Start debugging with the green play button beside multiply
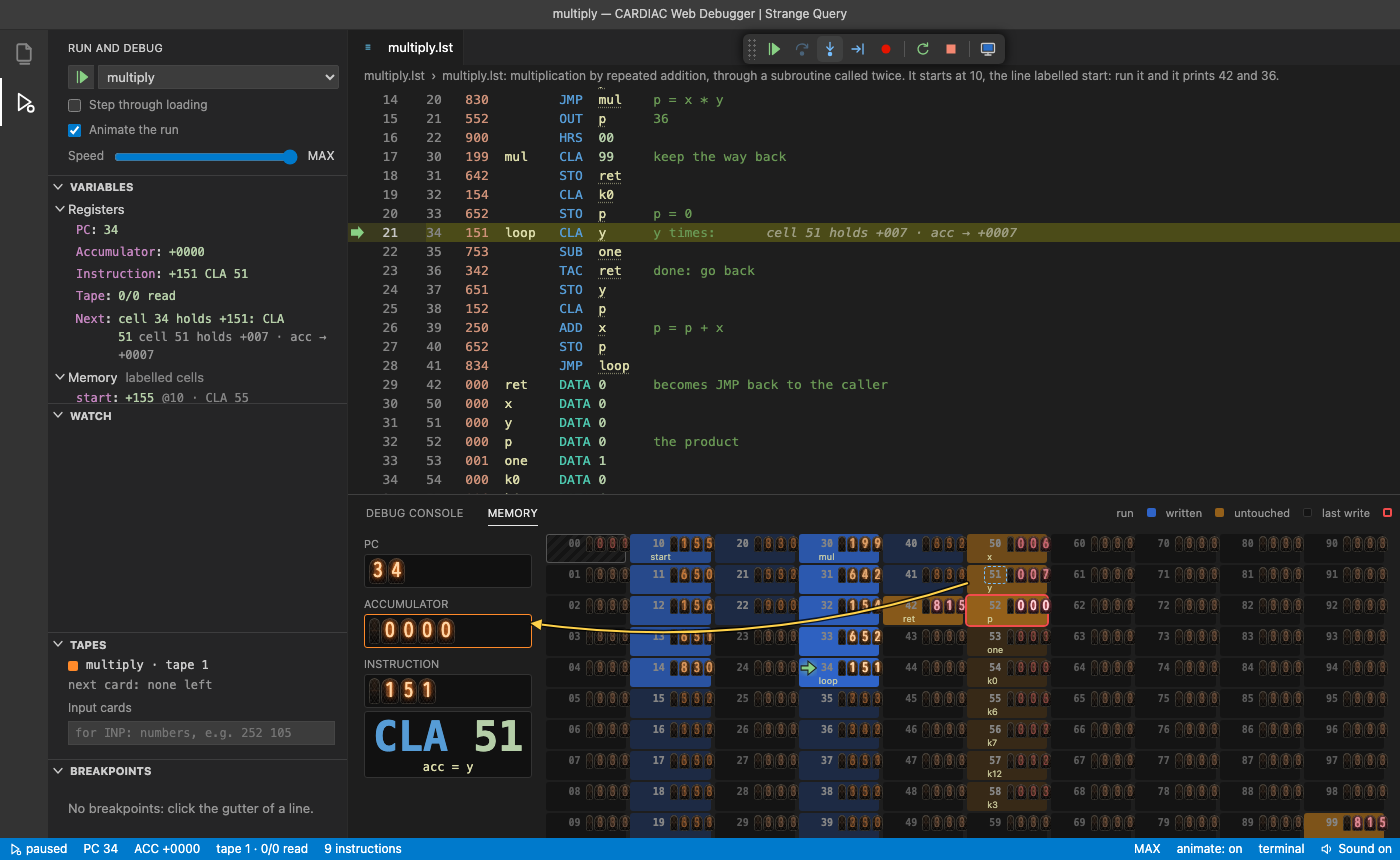This screenshot has height=860, width=1400. pyautogui.click(x=81, y=77)
